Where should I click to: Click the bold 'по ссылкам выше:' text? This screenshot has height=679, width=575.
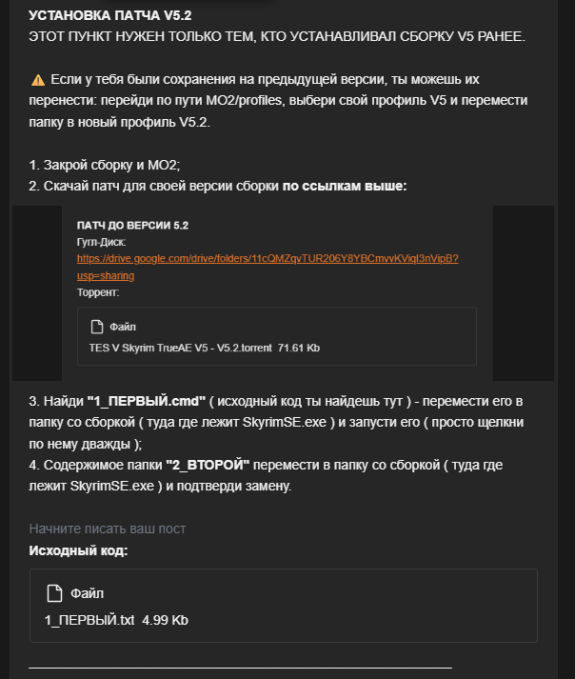(345, 186)
